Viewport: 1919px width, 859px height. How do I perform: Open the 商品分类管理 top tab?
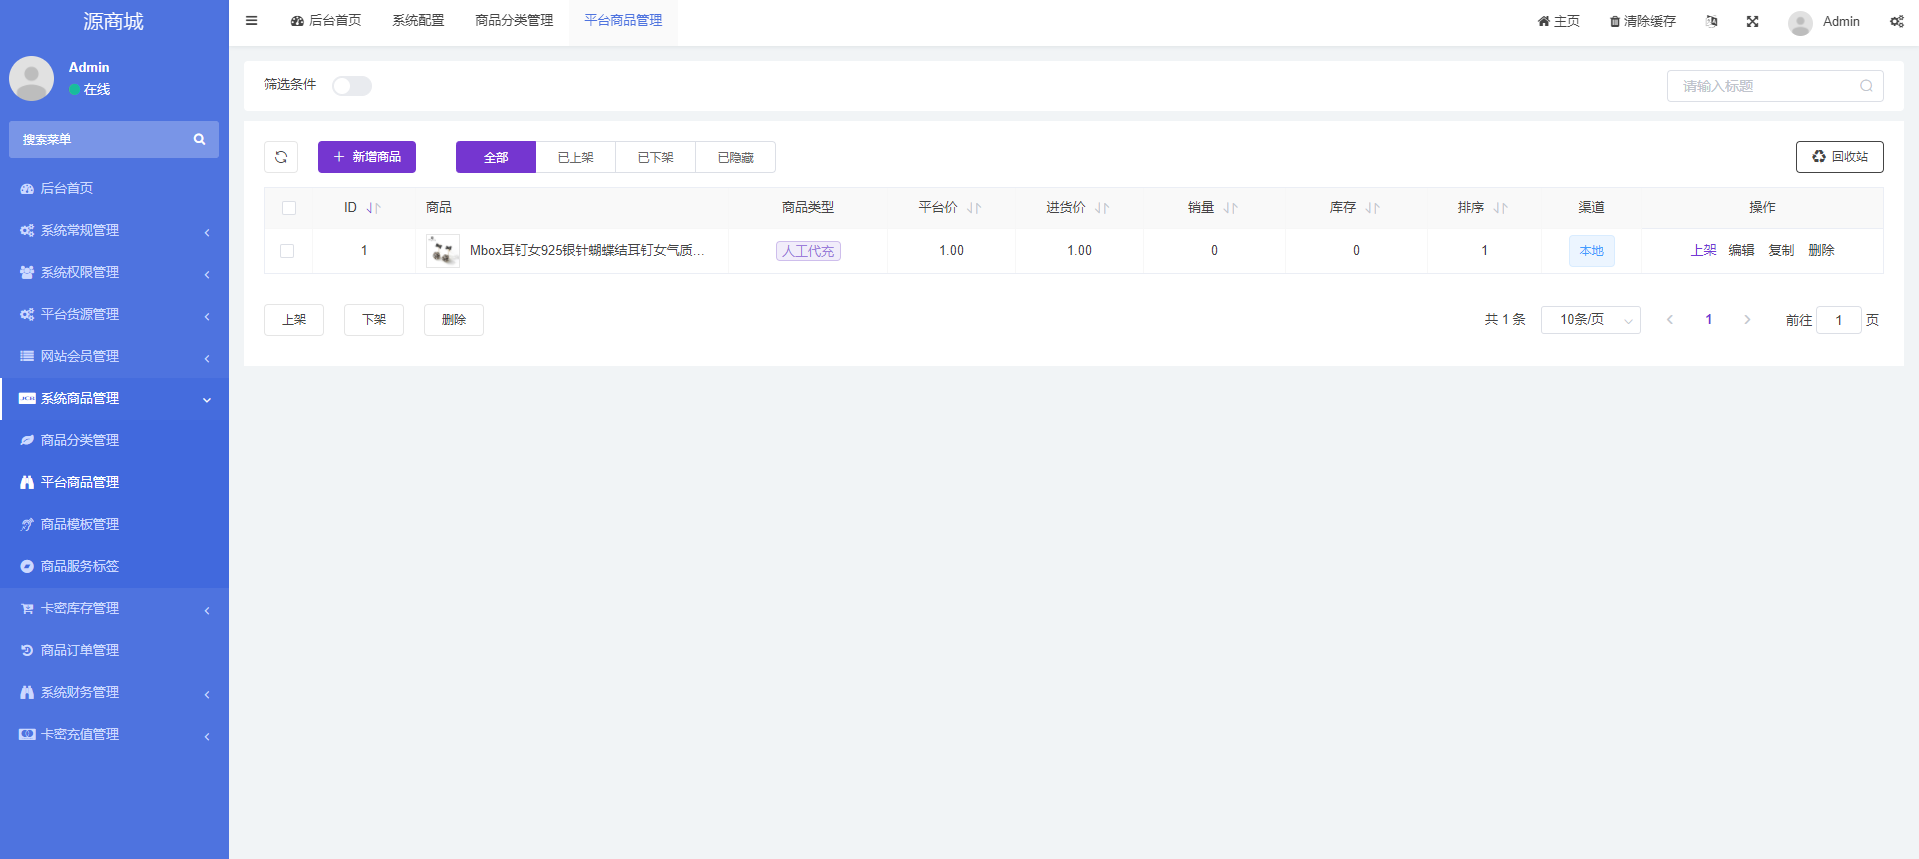(x=513, y=21)
